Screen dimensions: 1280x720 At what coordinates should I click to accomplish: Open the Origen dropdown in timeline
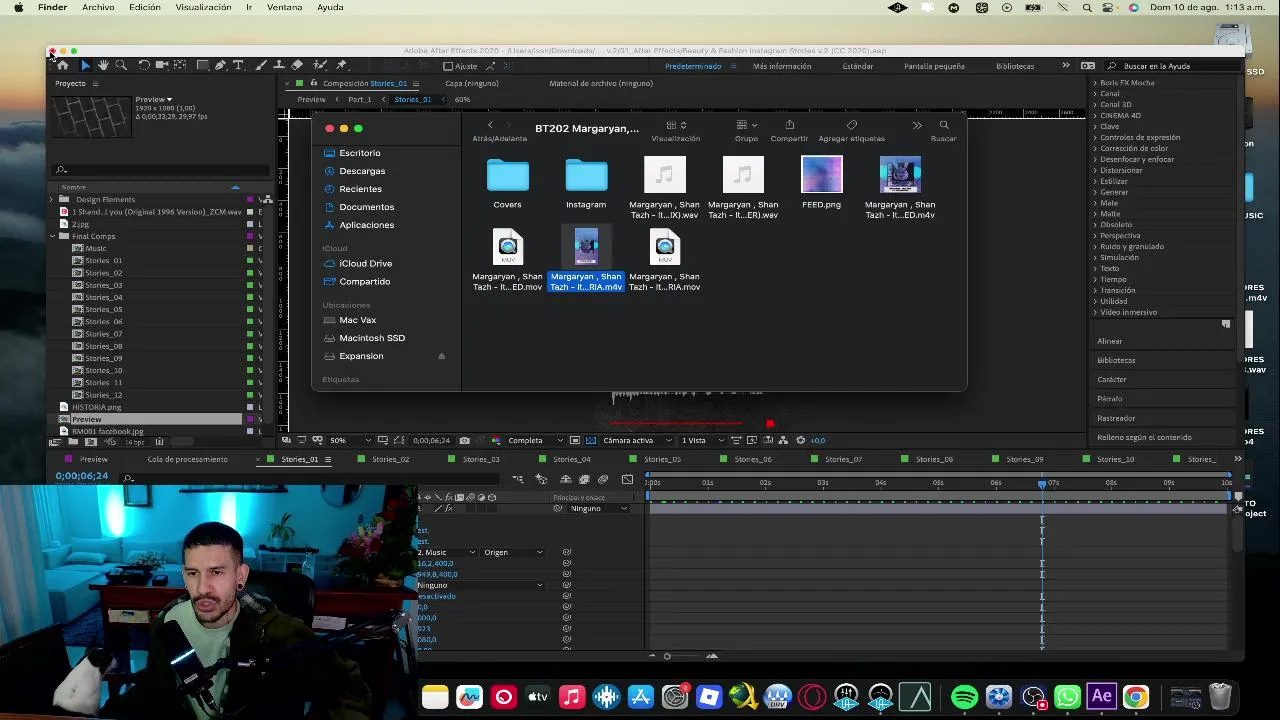(513, 552)
